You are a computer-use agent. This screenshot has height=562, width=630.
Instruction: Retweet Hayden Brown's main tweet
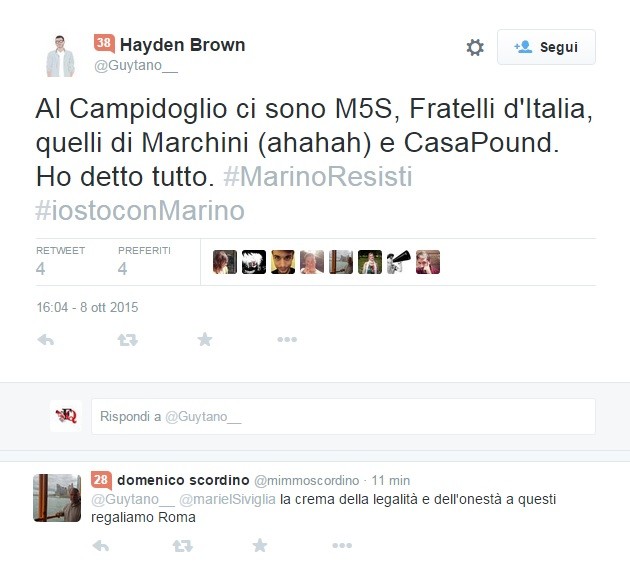pos(127,340)
